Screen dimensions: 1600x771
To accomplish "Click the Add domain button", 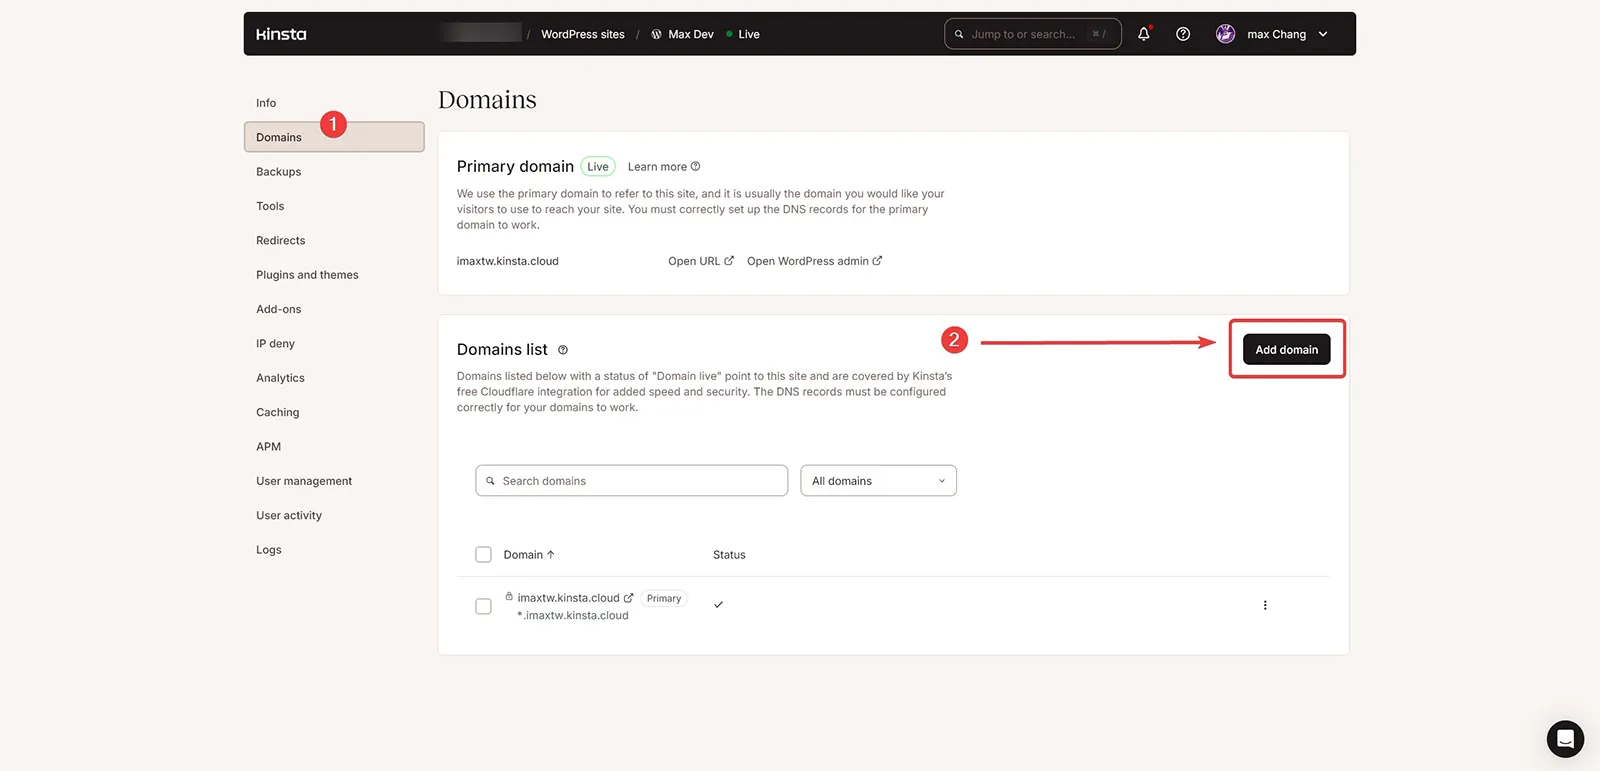I will pos(1287,349).
